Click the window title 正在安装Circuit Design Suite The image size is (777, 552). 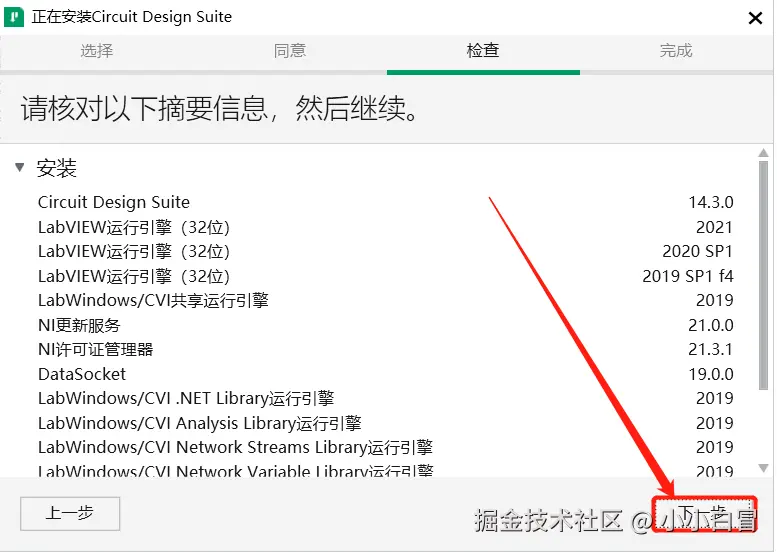point(132,17)
